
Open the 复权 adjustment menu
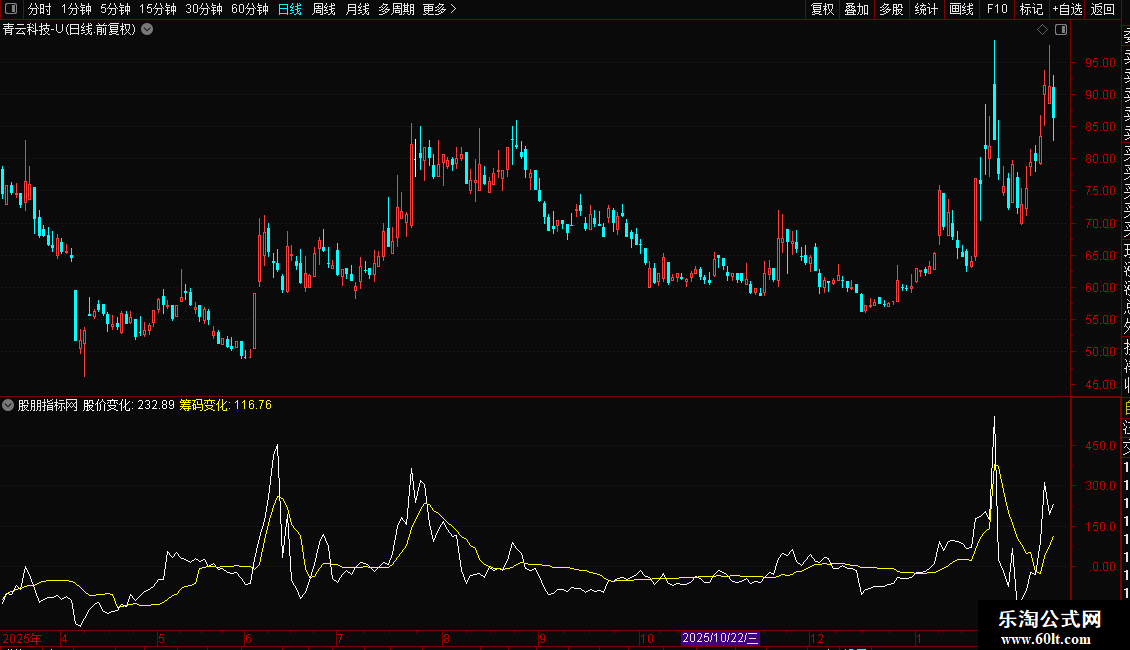pos(822,9)
